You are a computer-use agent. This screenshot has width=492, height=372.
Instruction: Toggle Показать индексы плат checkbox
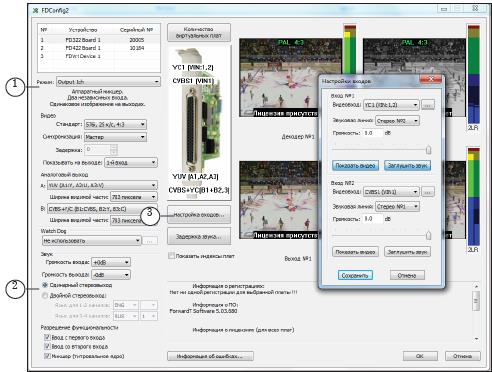(171, 256)
